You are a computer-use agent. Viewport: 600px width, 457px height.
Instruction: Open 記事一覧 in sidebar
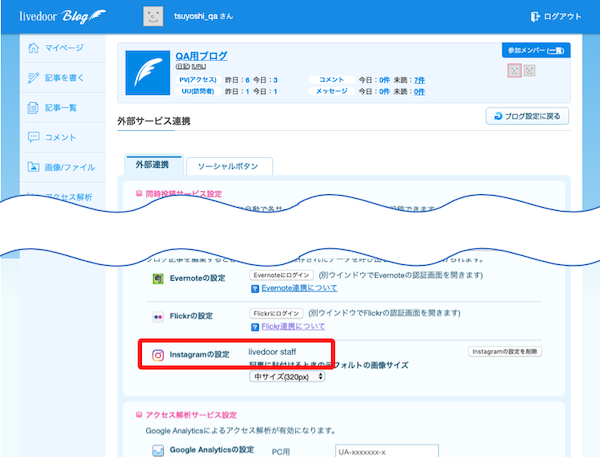tap(64, 108)
